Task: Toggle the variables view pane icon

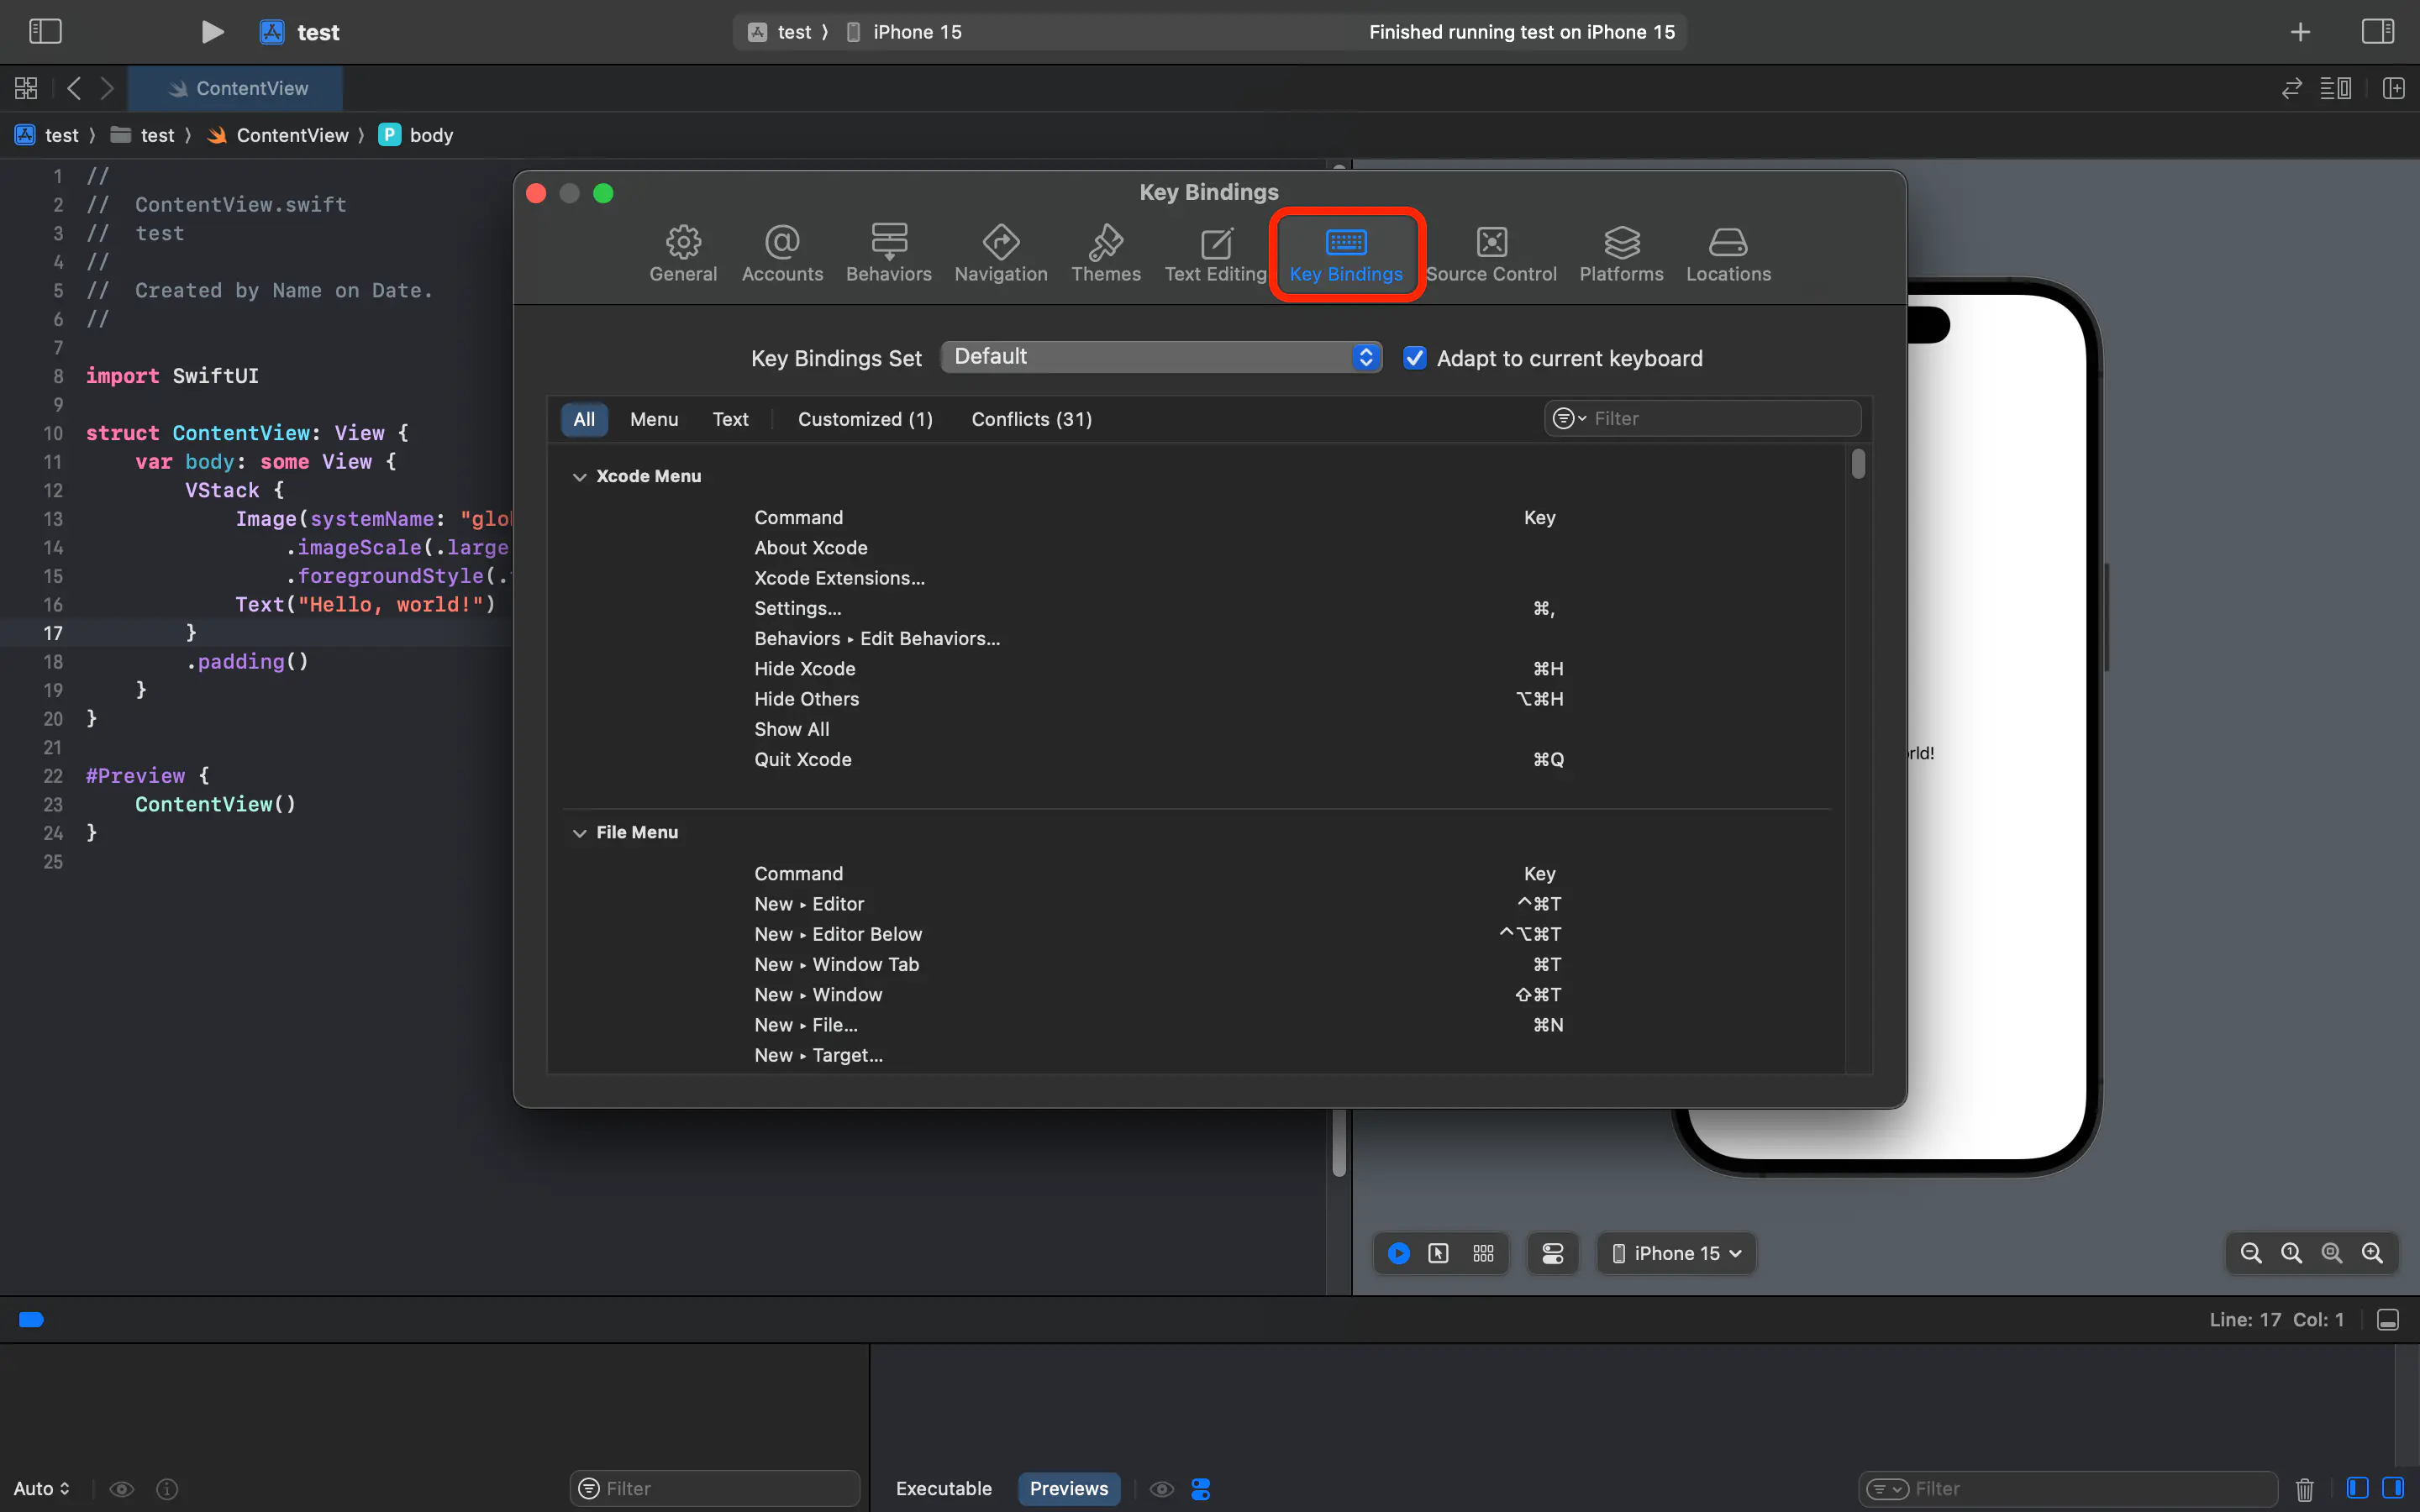Action: click(x=2356, y=1488)
